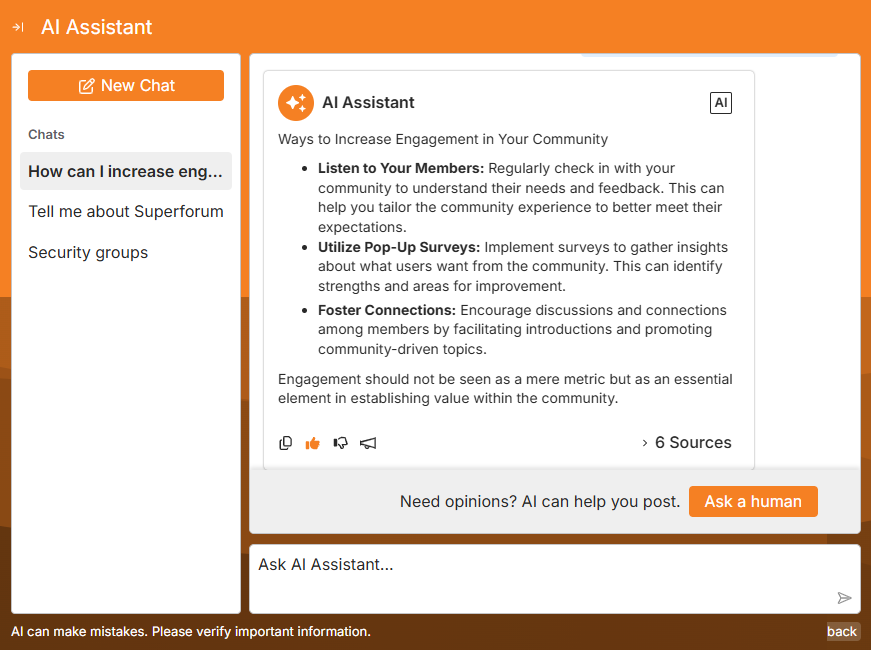Viewport: 871px width, 650px height.
Task: Expand the 6 Sources list
Action: point(687,443)
